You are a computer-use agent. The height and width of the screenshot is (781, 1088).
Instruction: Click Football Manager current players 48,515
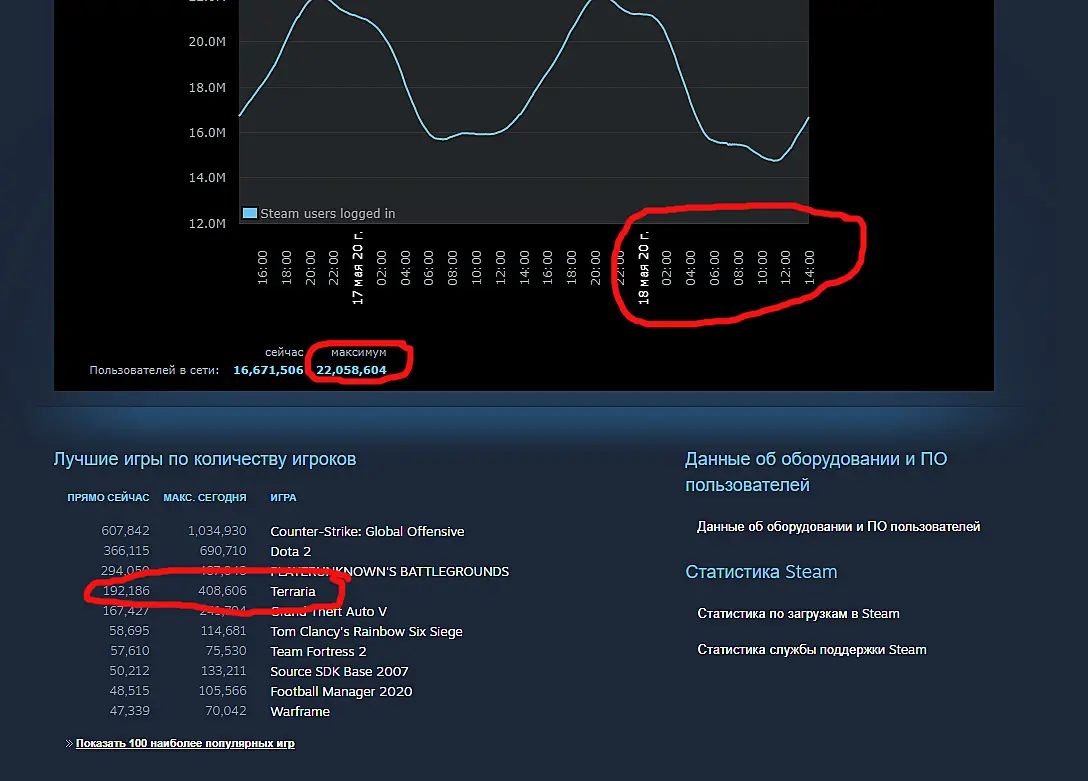point(129,692)
